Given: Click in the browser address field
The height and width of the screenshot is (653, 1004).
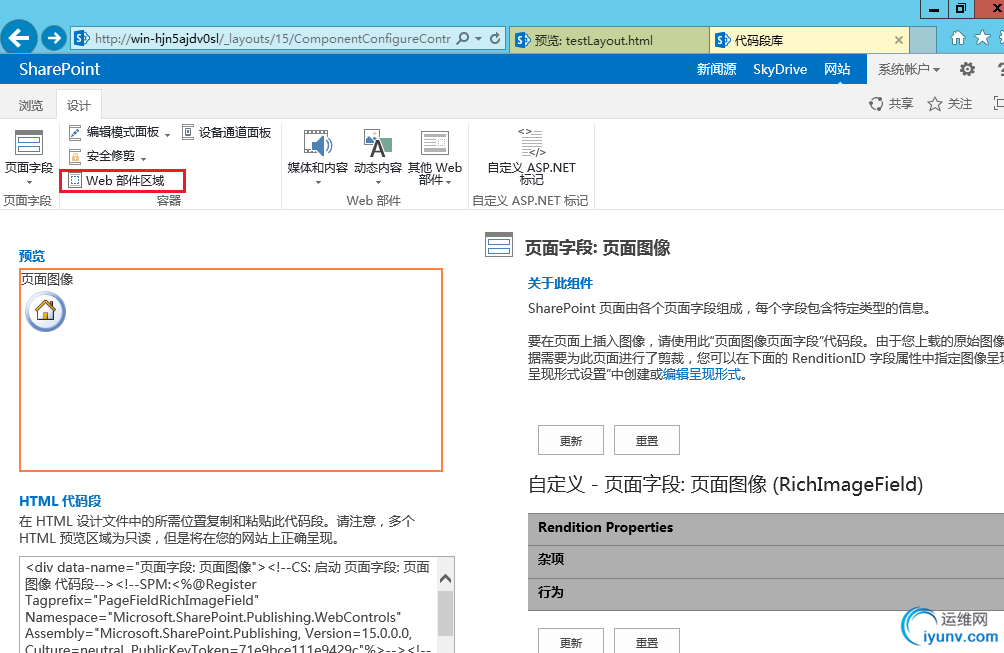Looking at the screenshot, I should [272, 38].
